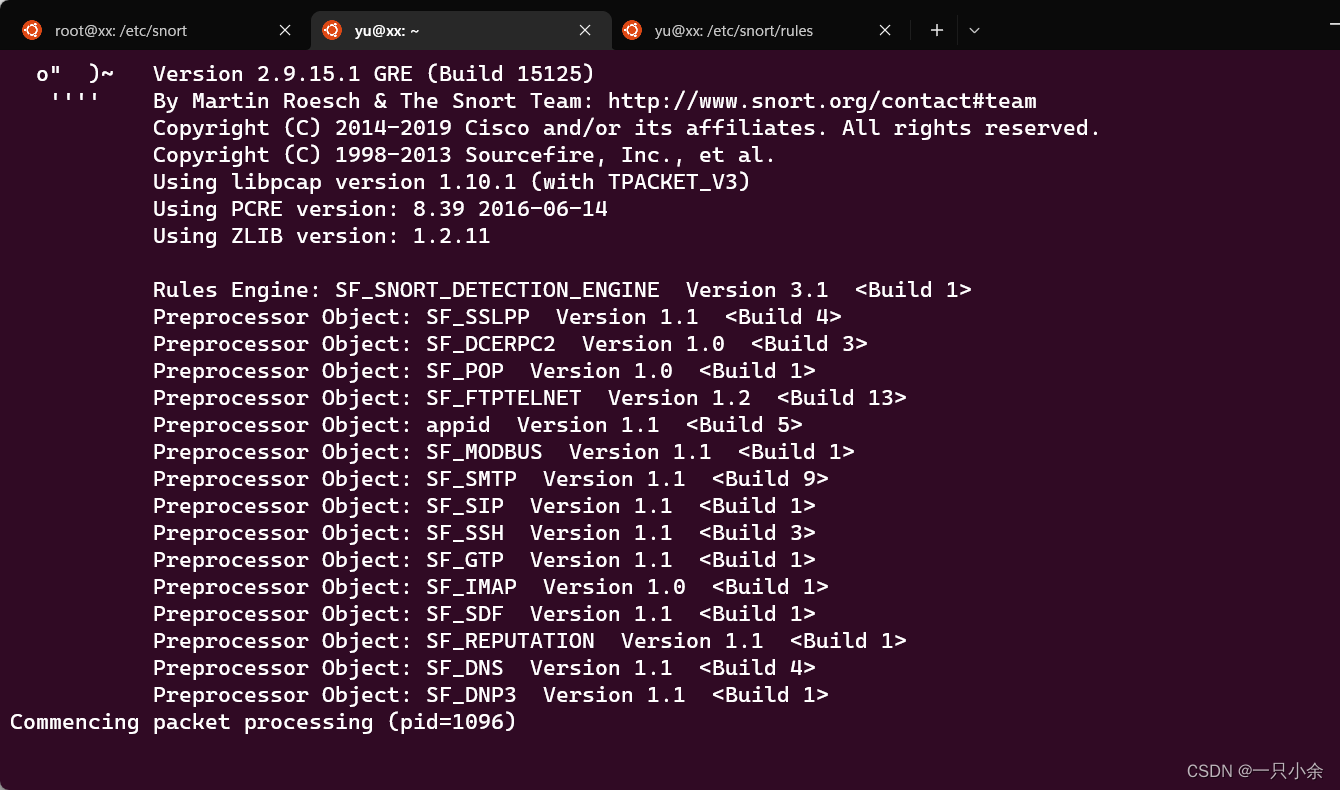The width and height of the screenshot is (1340, 790).
Task: Click the snort.org contact#team URL
Action: (822, 101)
